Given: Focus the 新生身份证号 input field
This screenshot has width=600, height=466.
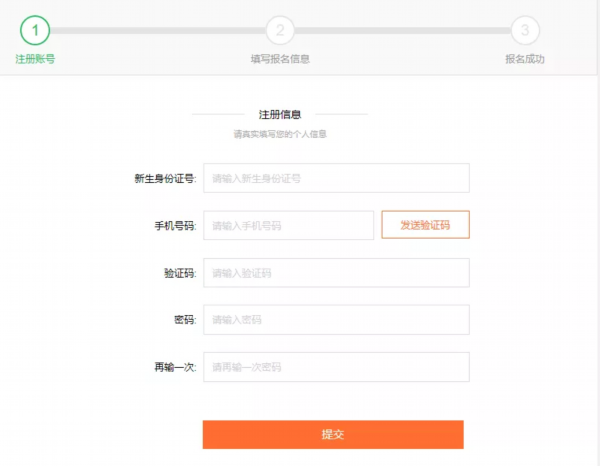Looking at the screenshot, I should pyautogui.click(x=336, y=178).
